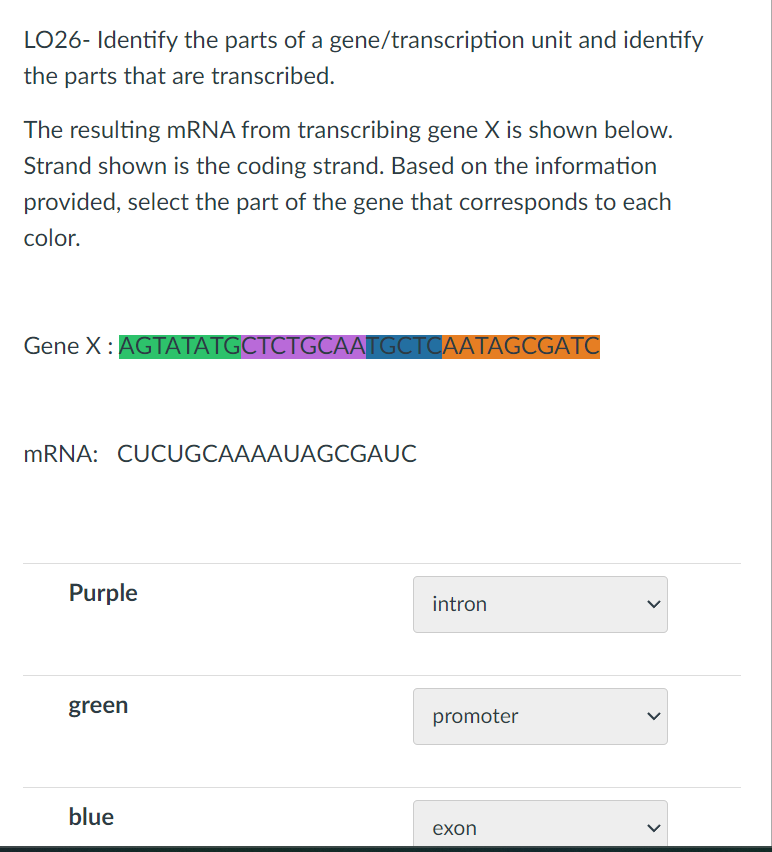Select the blue TGCTC gene segment
This screenshot has width=772, height=852.
[403, 347]
